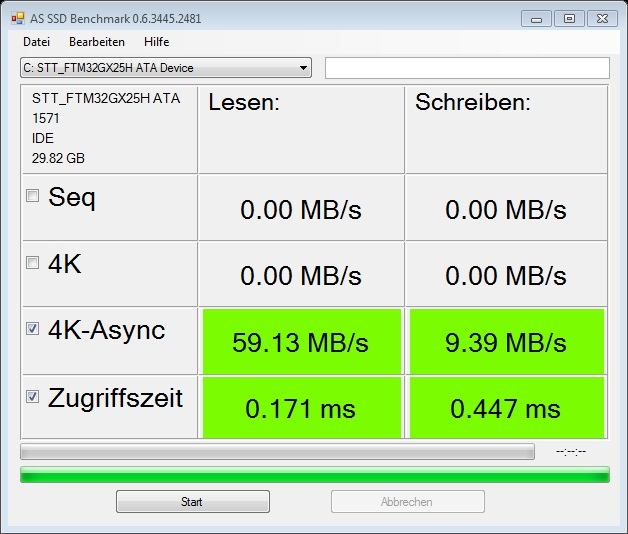
Task: Uncheck the Zugriffszeit test checkbox
Action: pos(32,397)
